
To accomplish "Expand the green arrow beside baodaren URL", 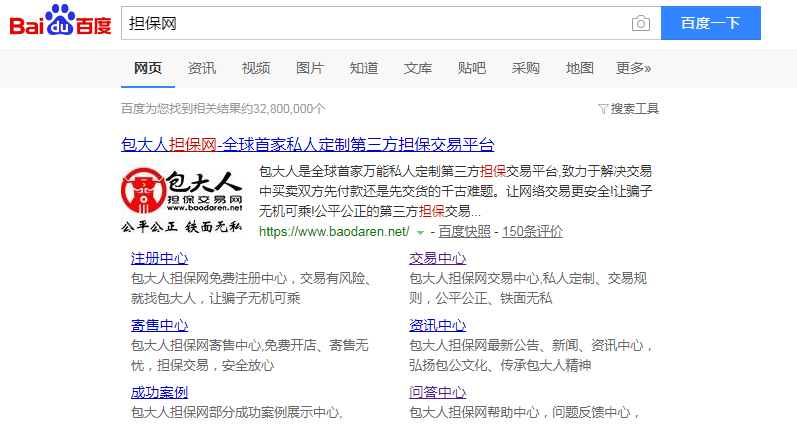I will point(421,232).
